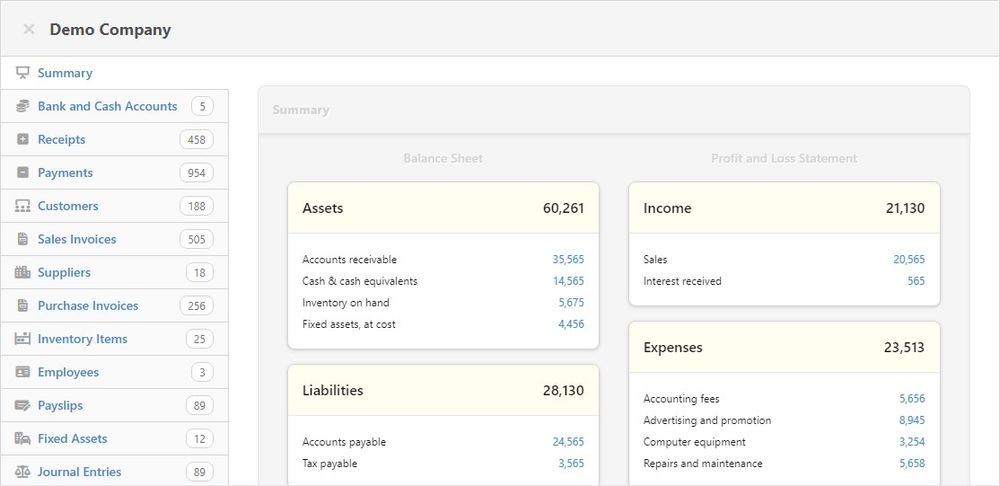Open Accounts payable balance 24,565

[x=568, y=442]
